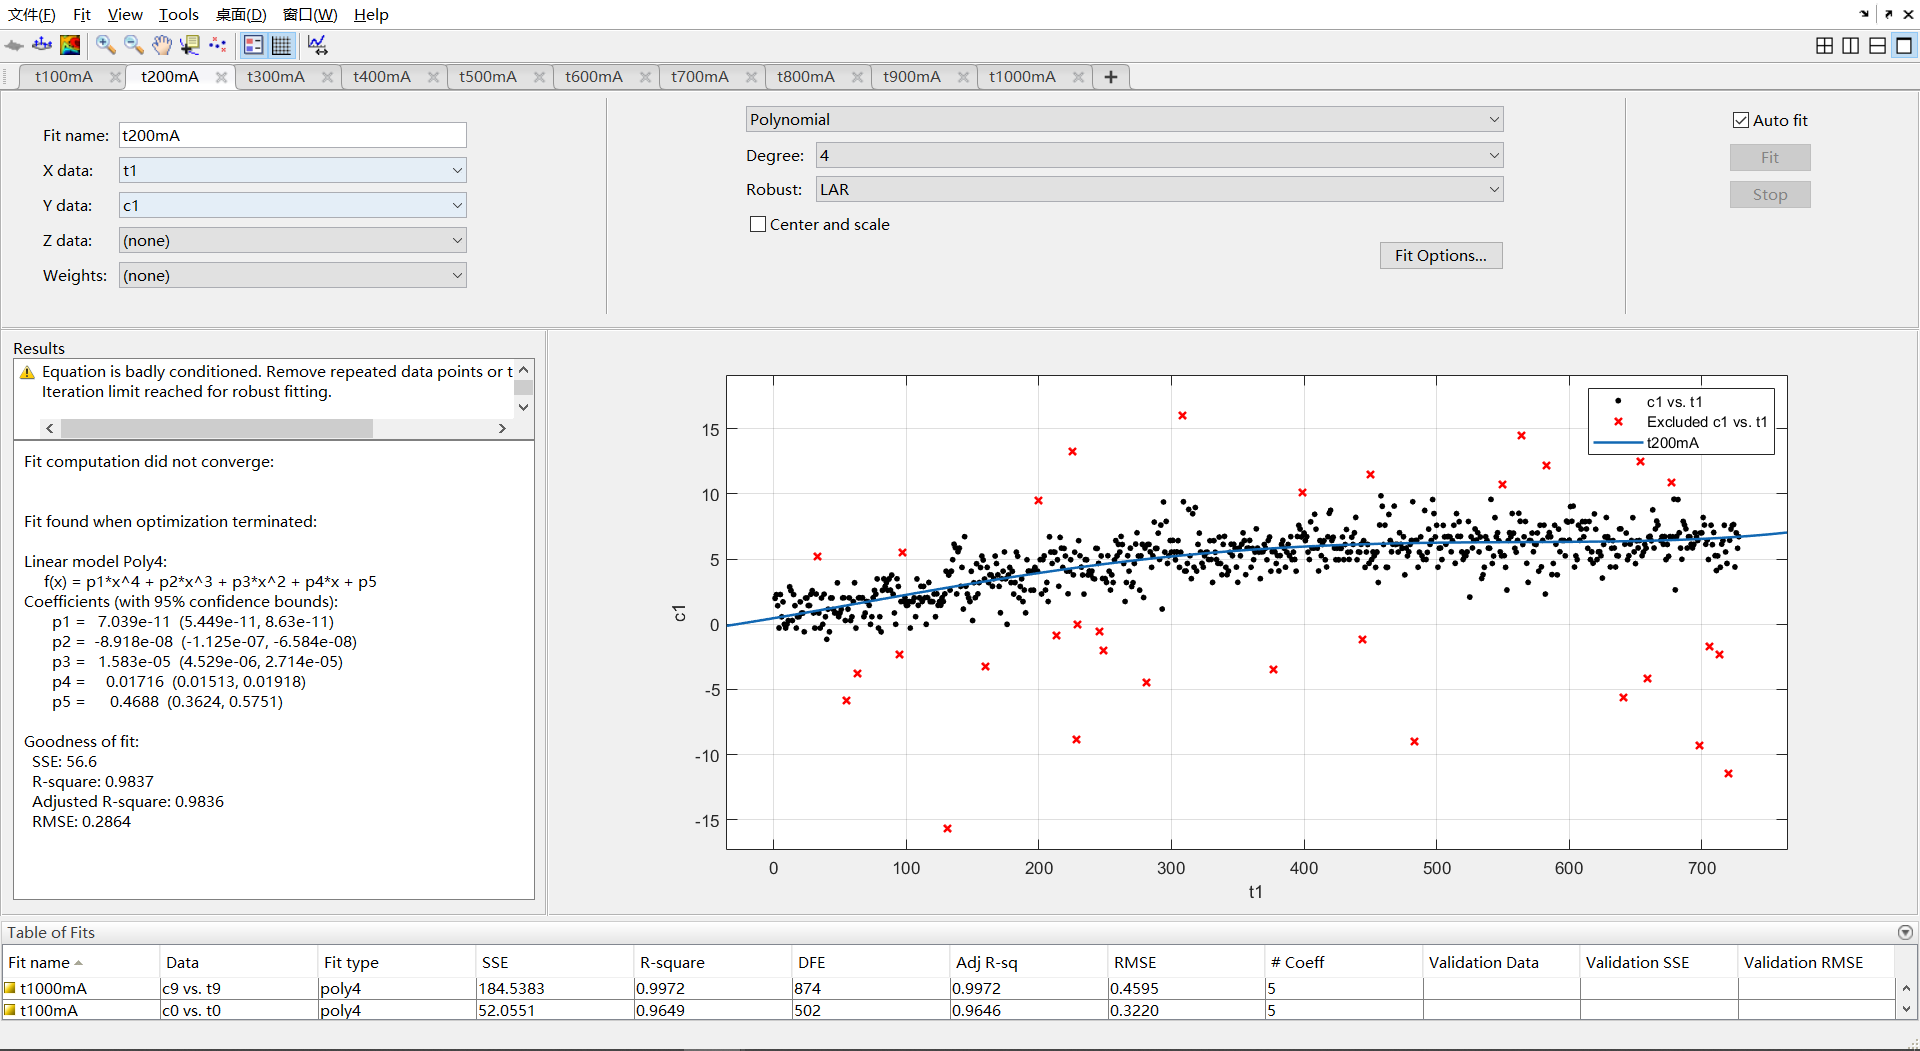This screenshot has width=1920, height=1051.
Task: Add a new fit tab with plus
Action: tap(1111, 77)
